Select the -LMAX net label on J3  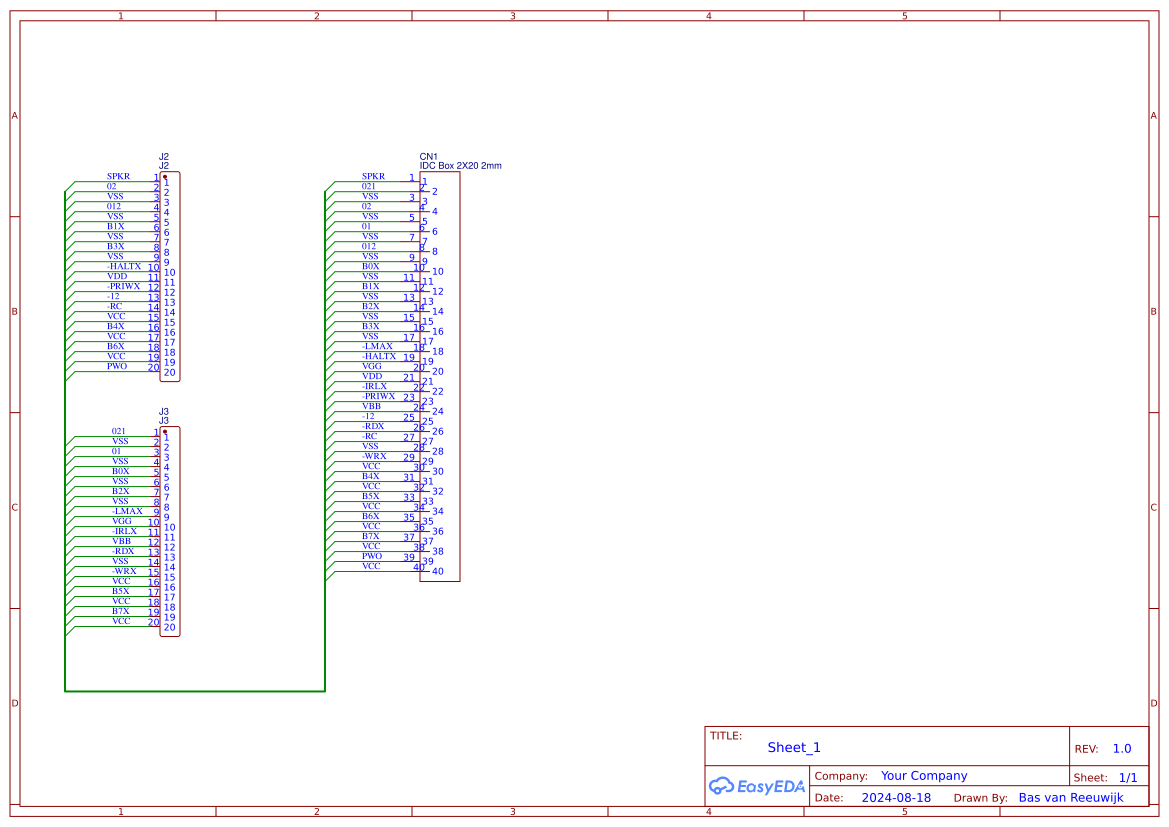(x=127, y=511)
